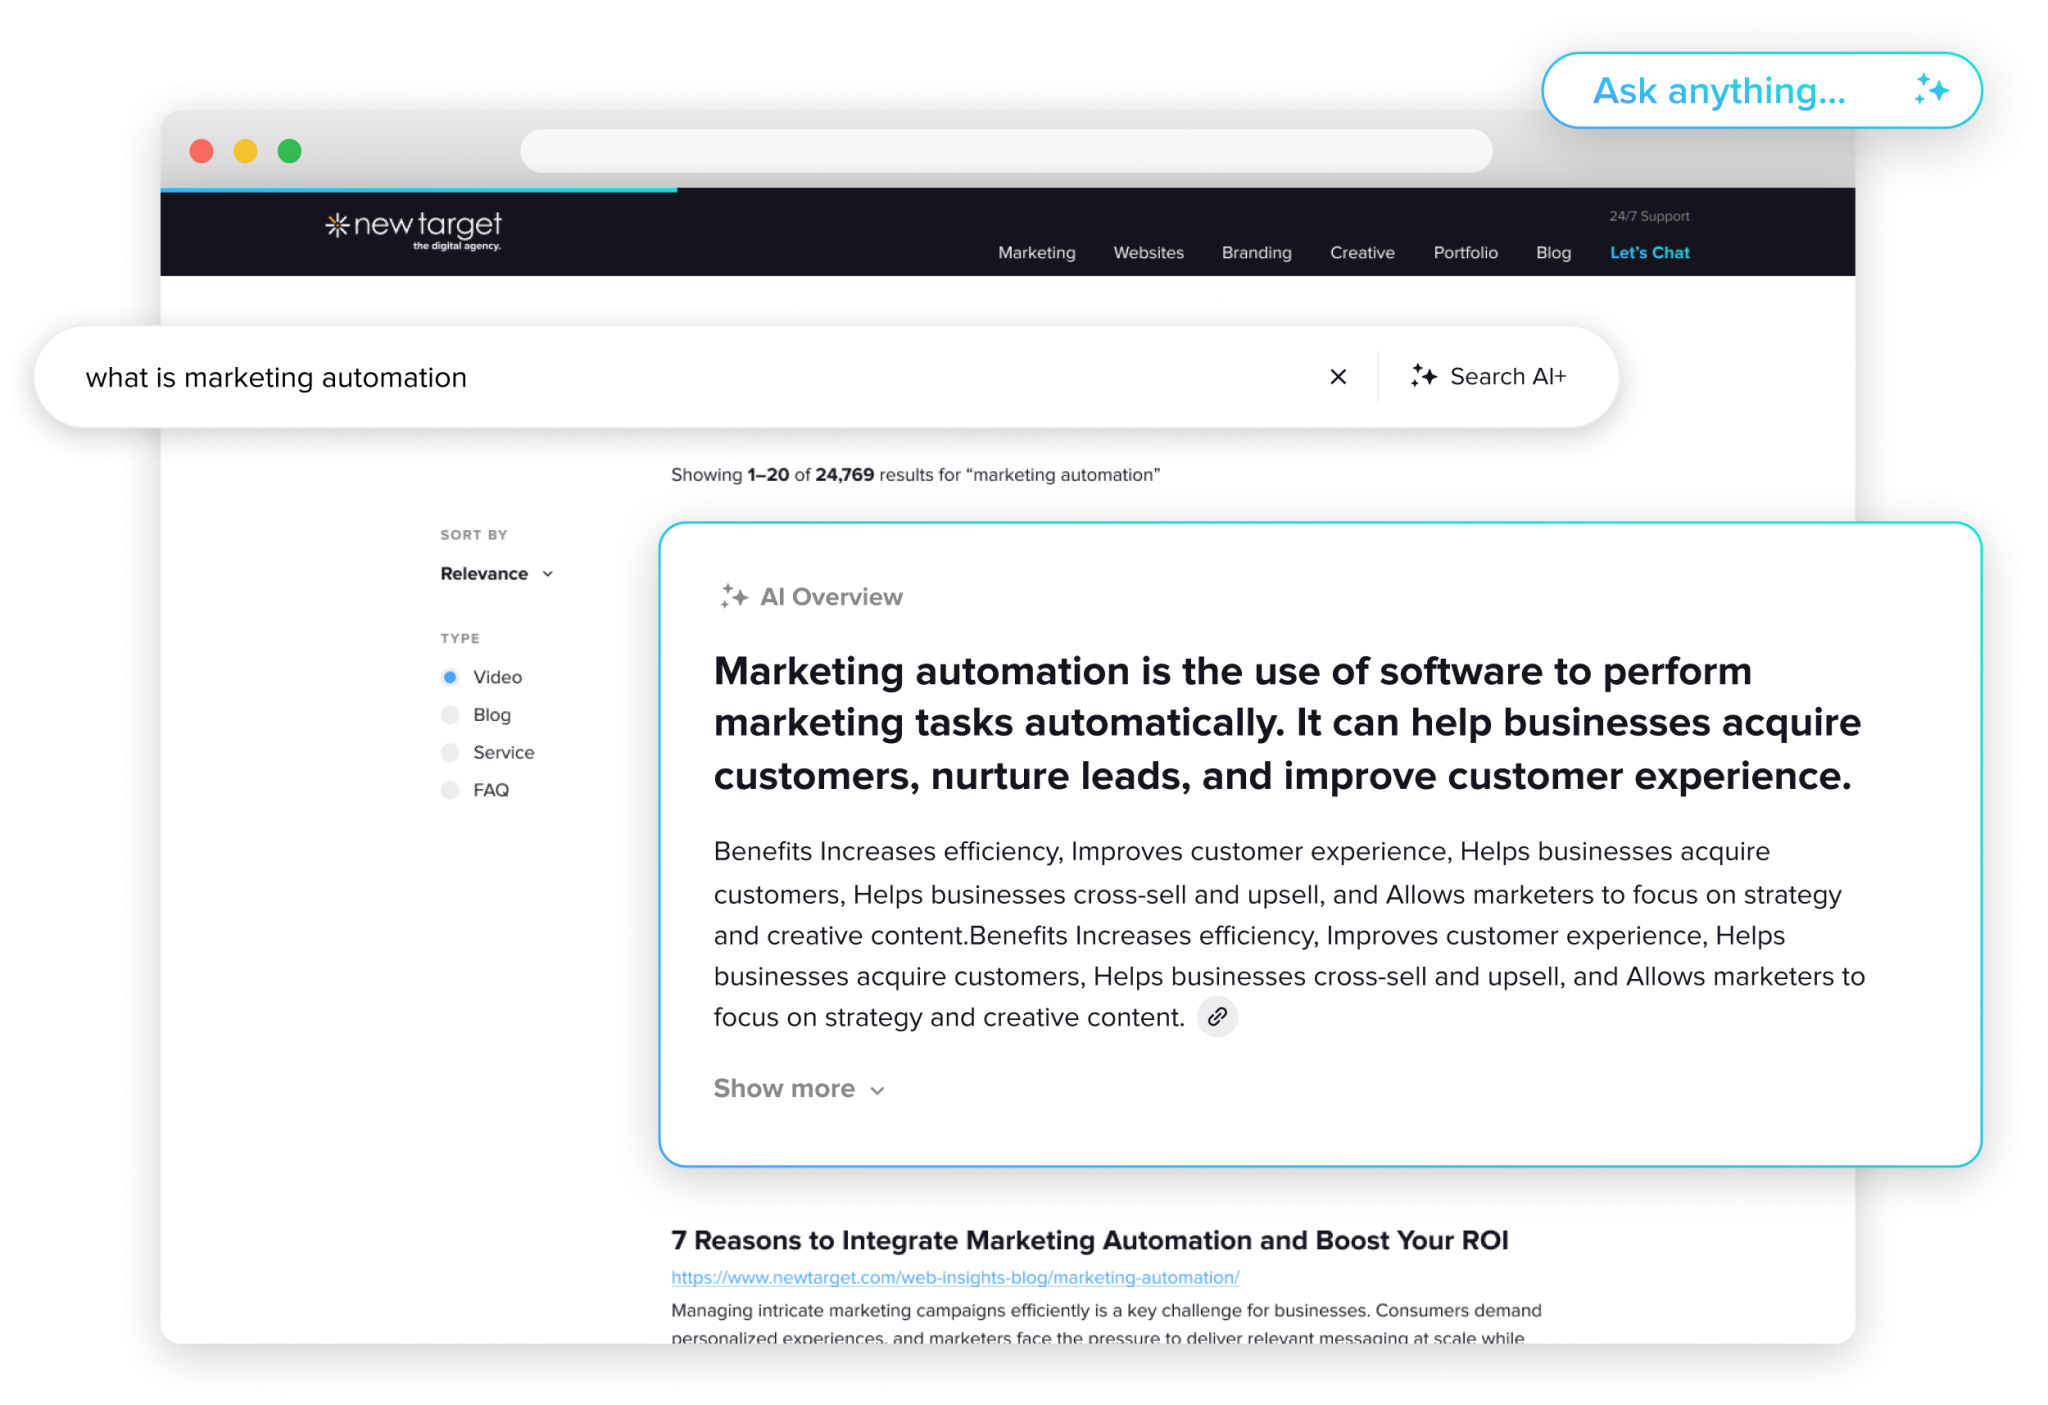
Task: Click the Search AI+ button
Action: pyautogui.click(x=1488, y=377)
